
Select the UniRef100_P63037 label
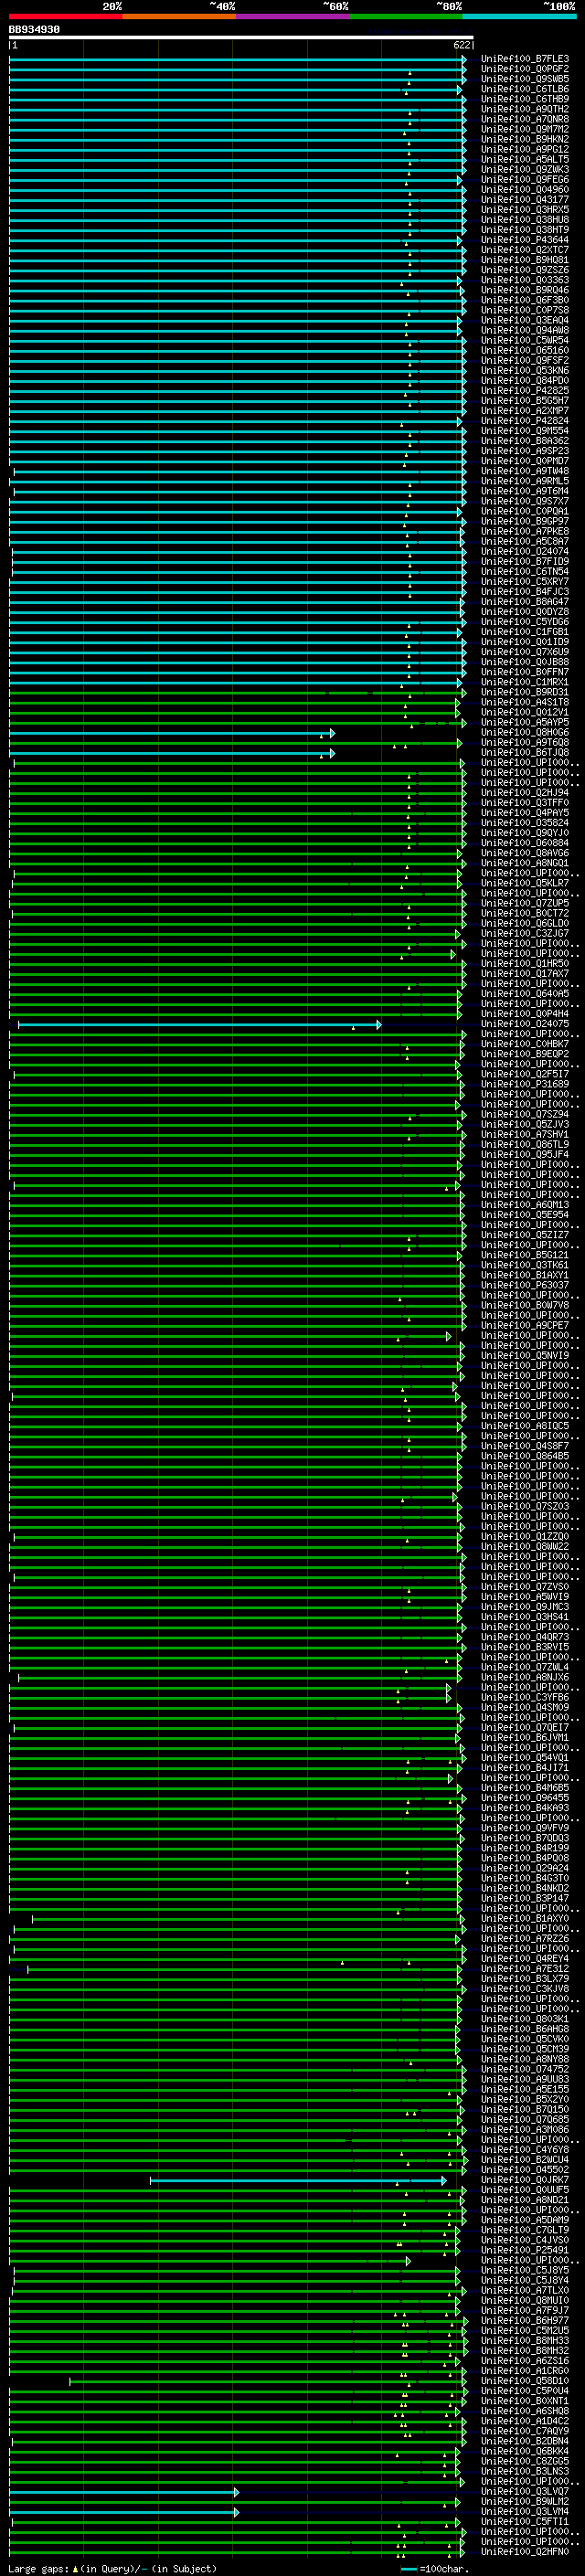(524, 1286)
